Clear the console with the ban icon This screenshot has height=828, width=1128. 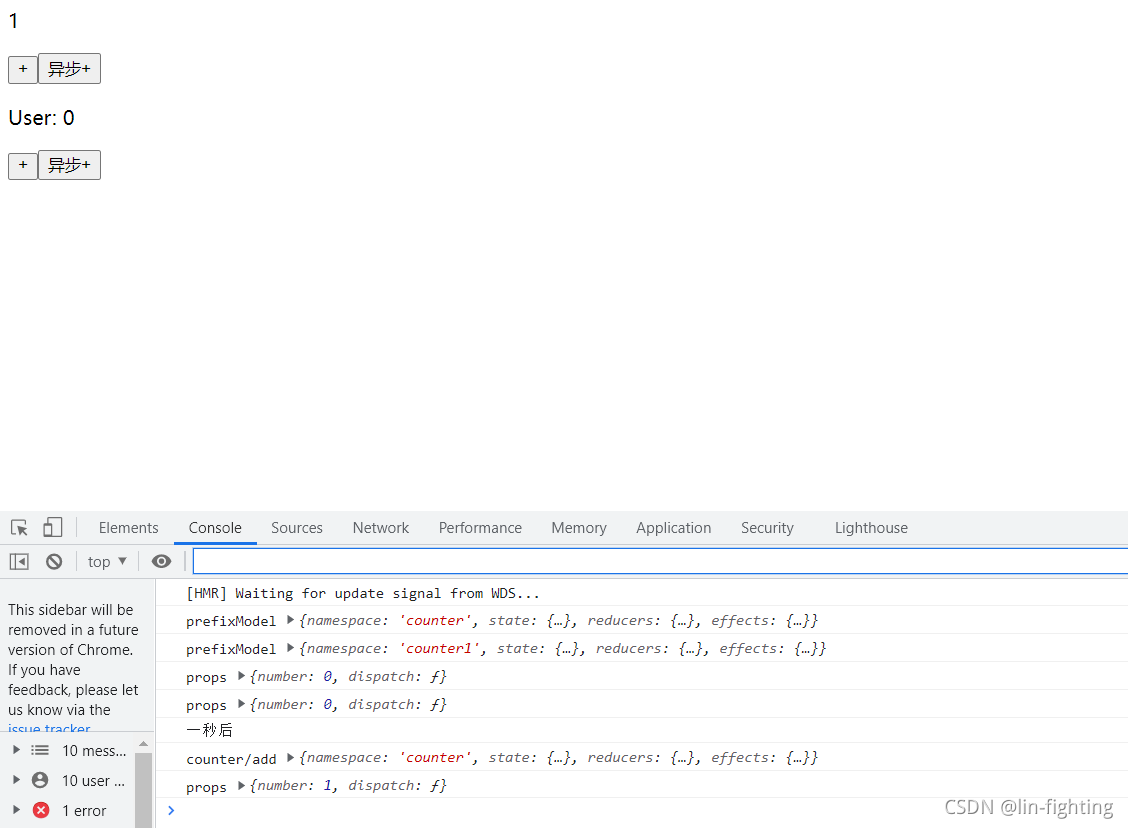click(x=54, y=561)
